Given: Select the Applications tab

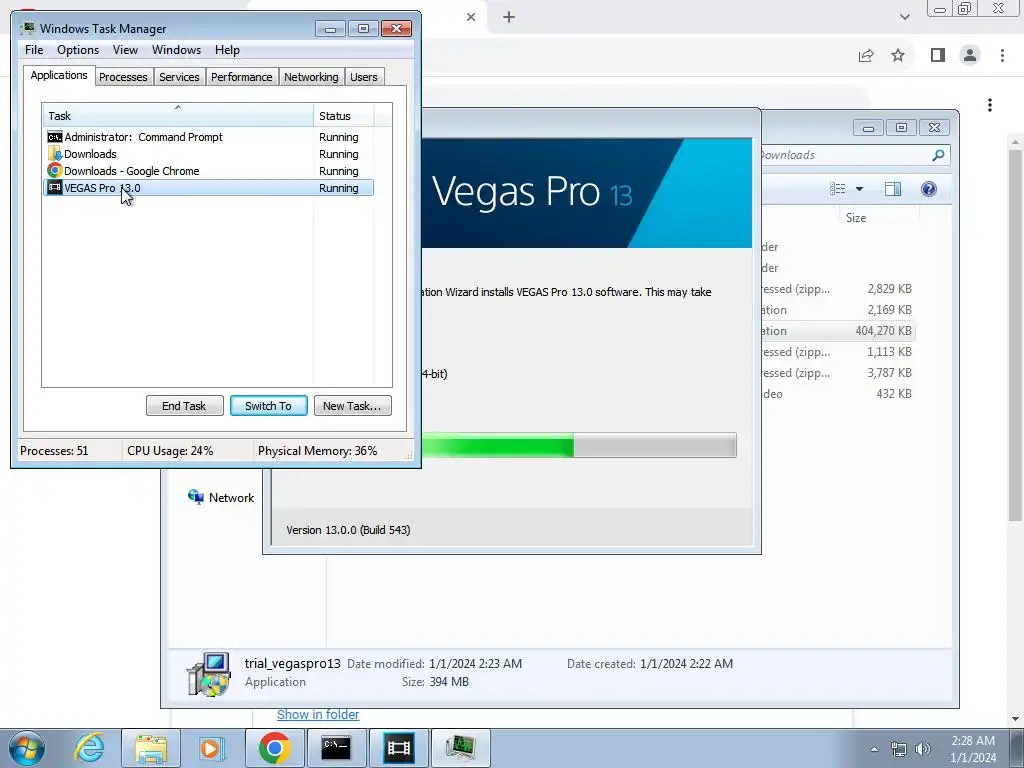Looking at the screenshot, I should point(59,75).
